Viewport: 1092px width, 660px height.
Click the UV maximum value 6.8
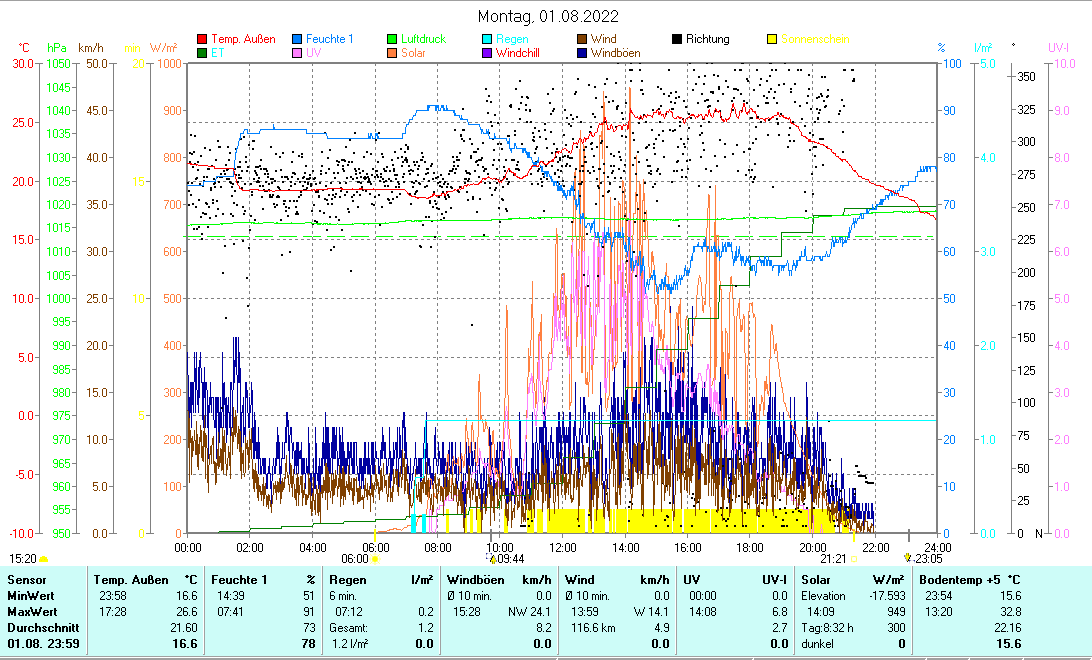click(x=780, y=612)
